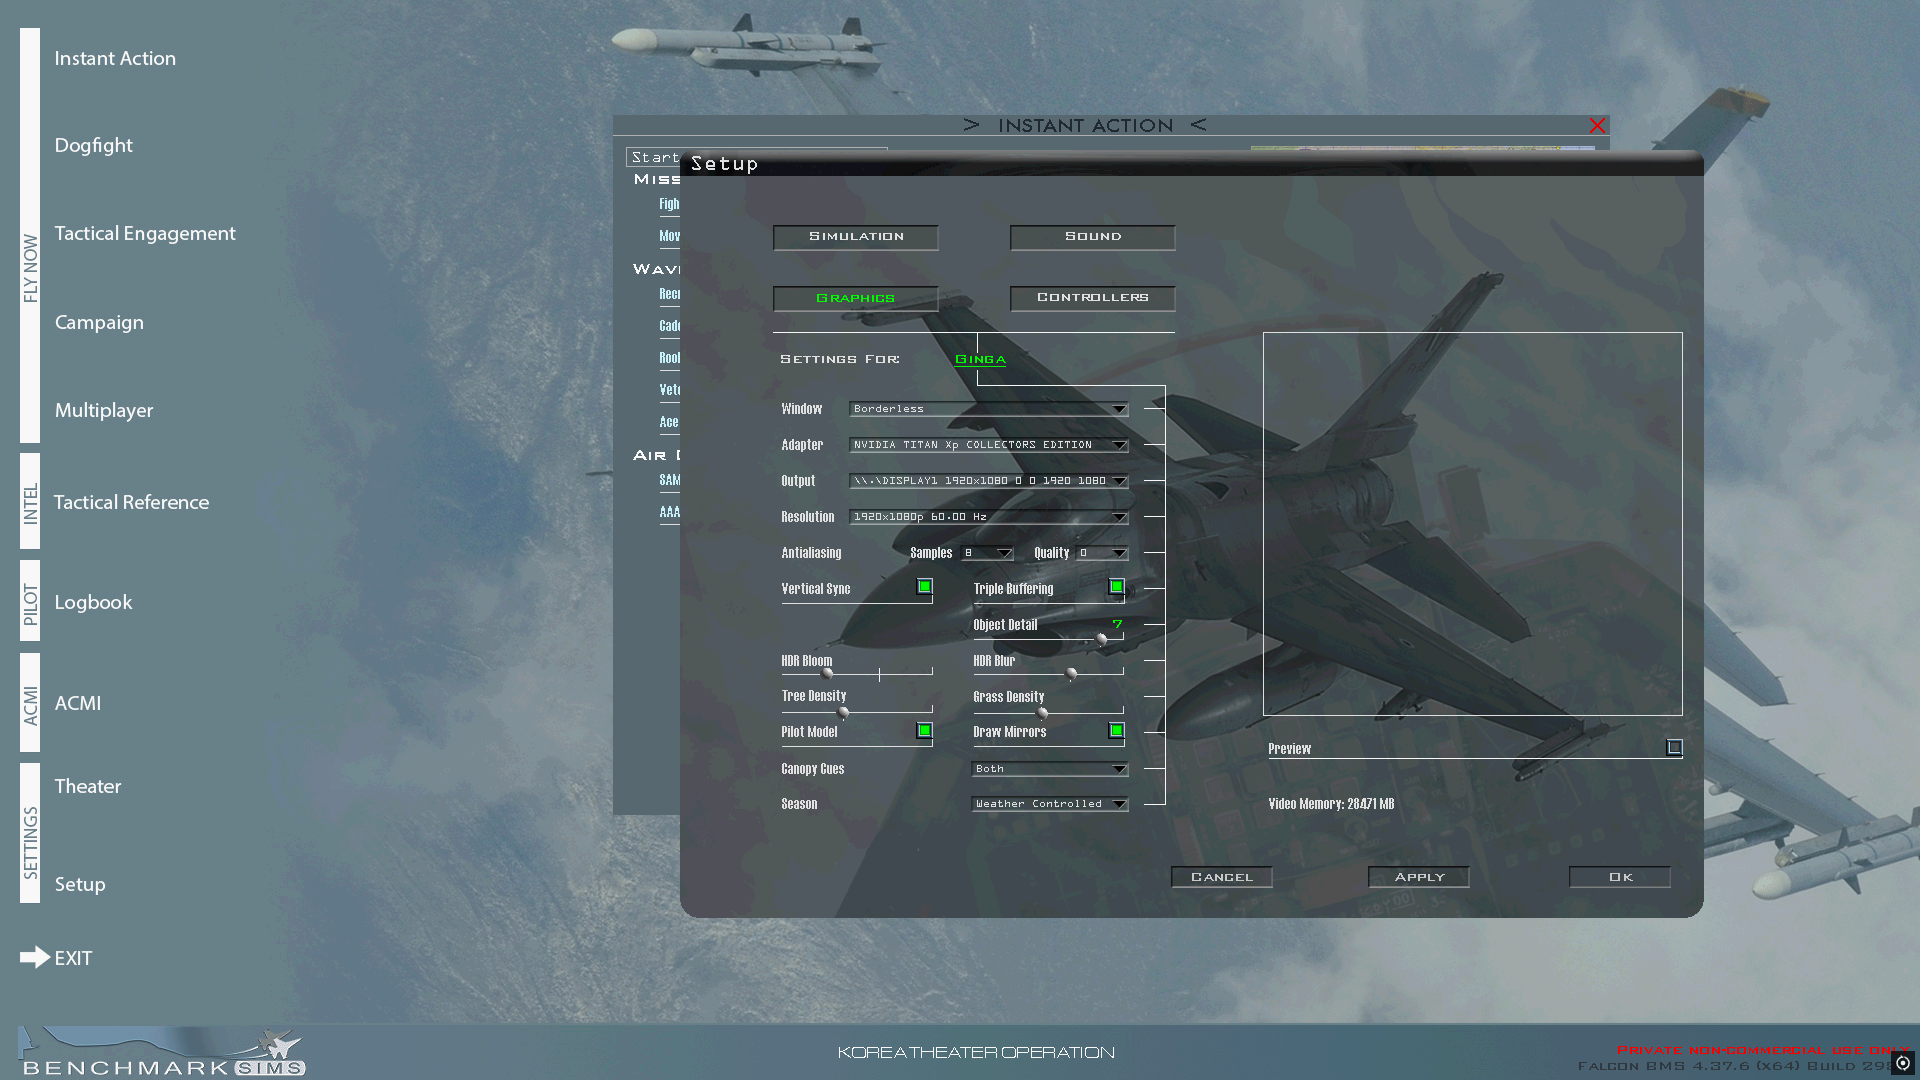
Task: Toggle the Preview checkbox
Action: [x=1674, y=747]
